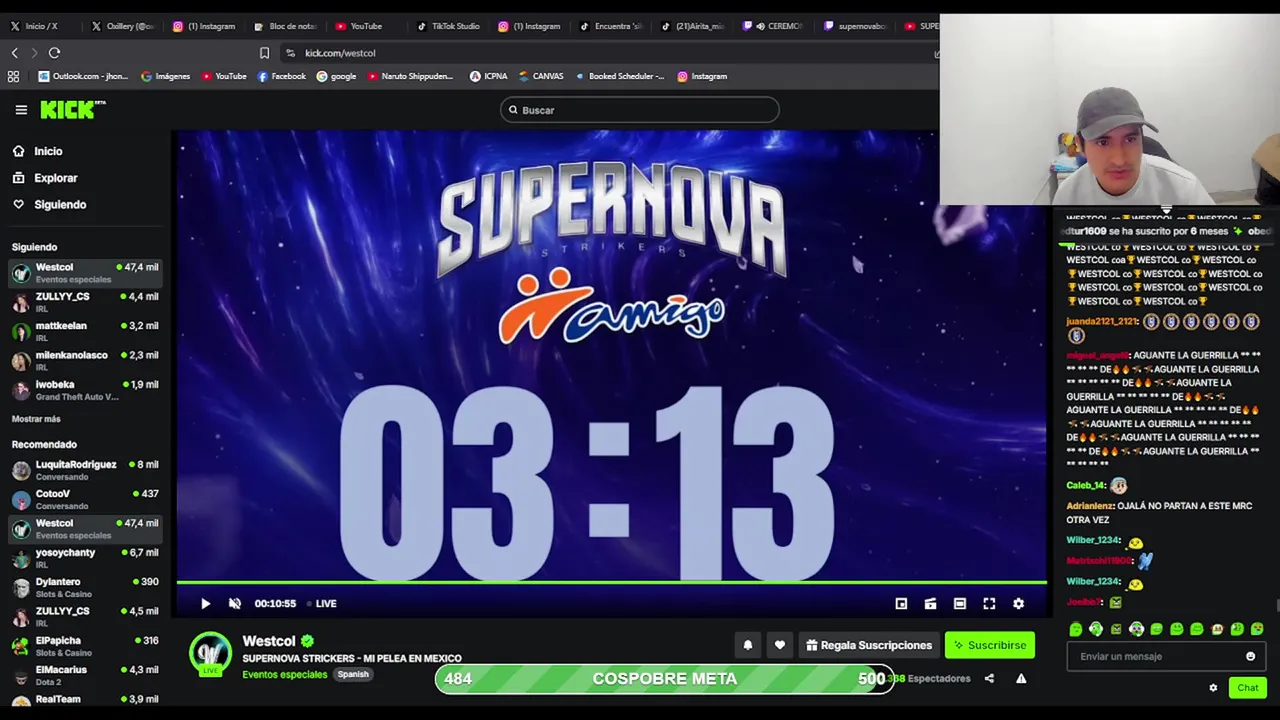
Task: Report stream via warning triangle icon
Action: pyautogui.click(x=1021, y=678)
